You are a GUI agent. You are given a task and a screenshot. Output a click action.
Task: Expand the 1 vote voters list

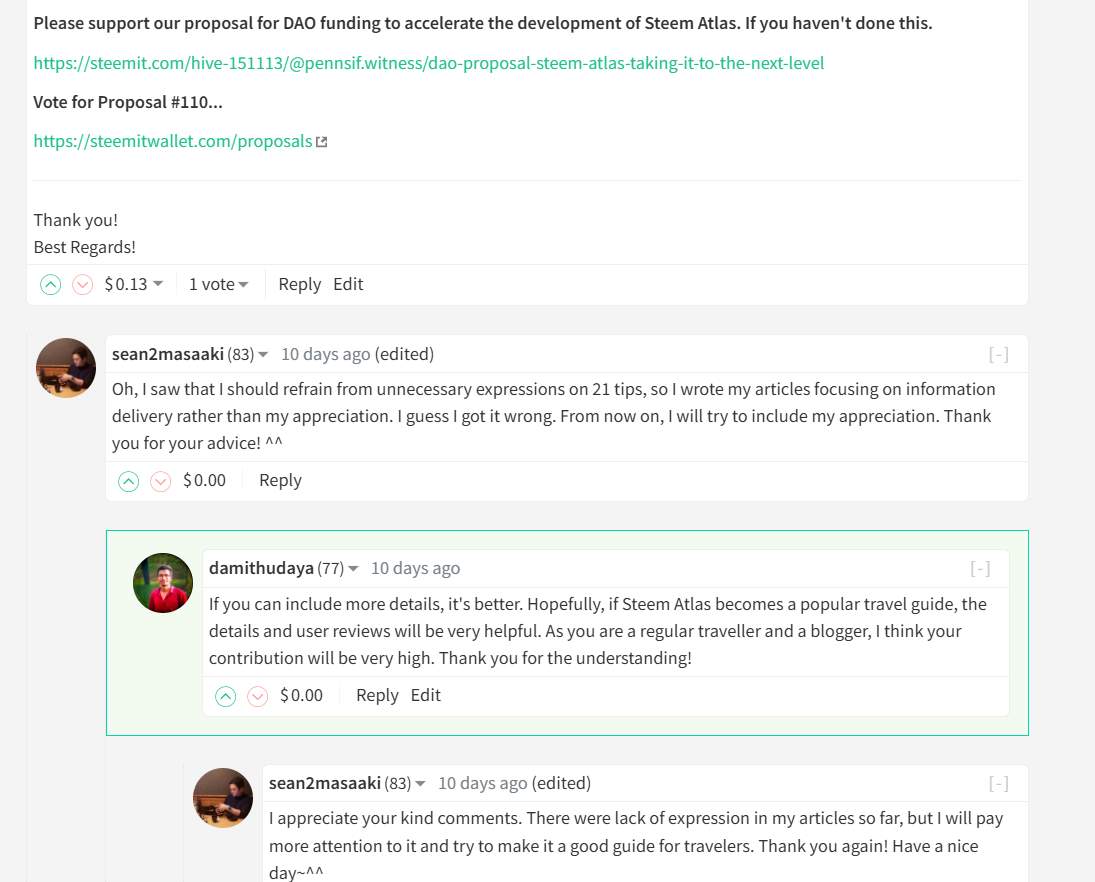coord(219,284)
